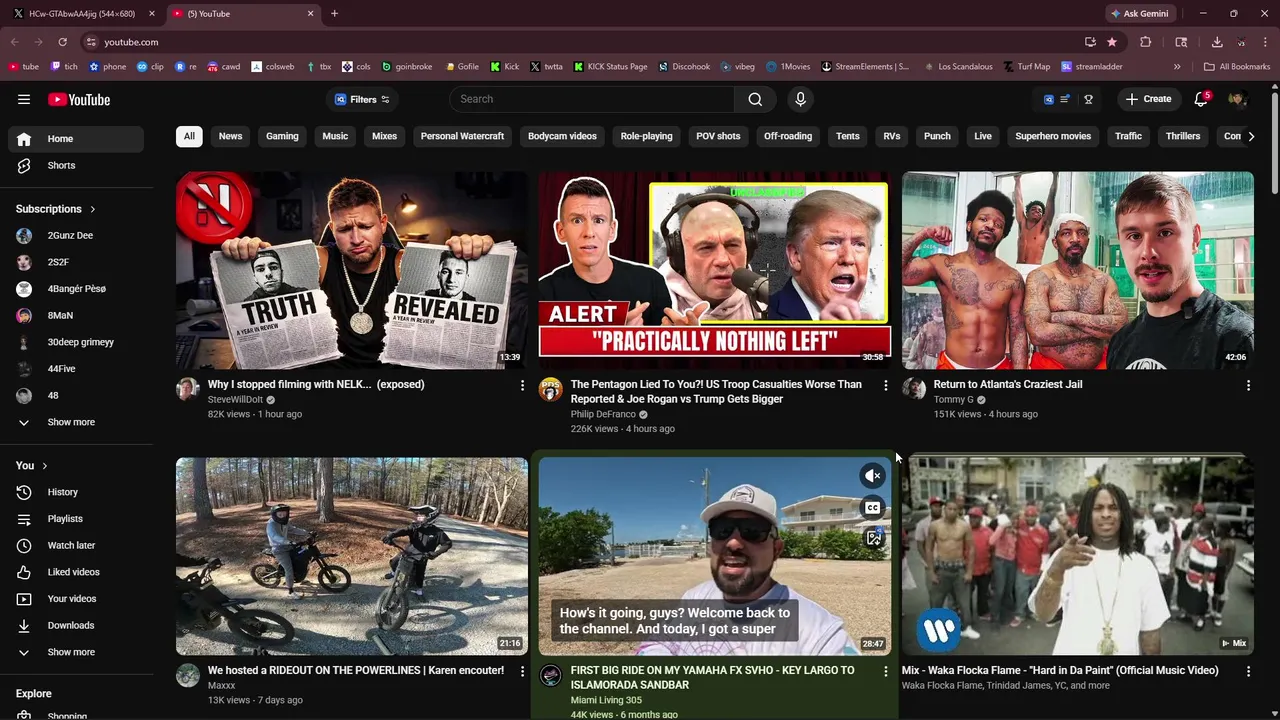
Task: Bookmark this page with the star icon
Action: [1112, 42]
